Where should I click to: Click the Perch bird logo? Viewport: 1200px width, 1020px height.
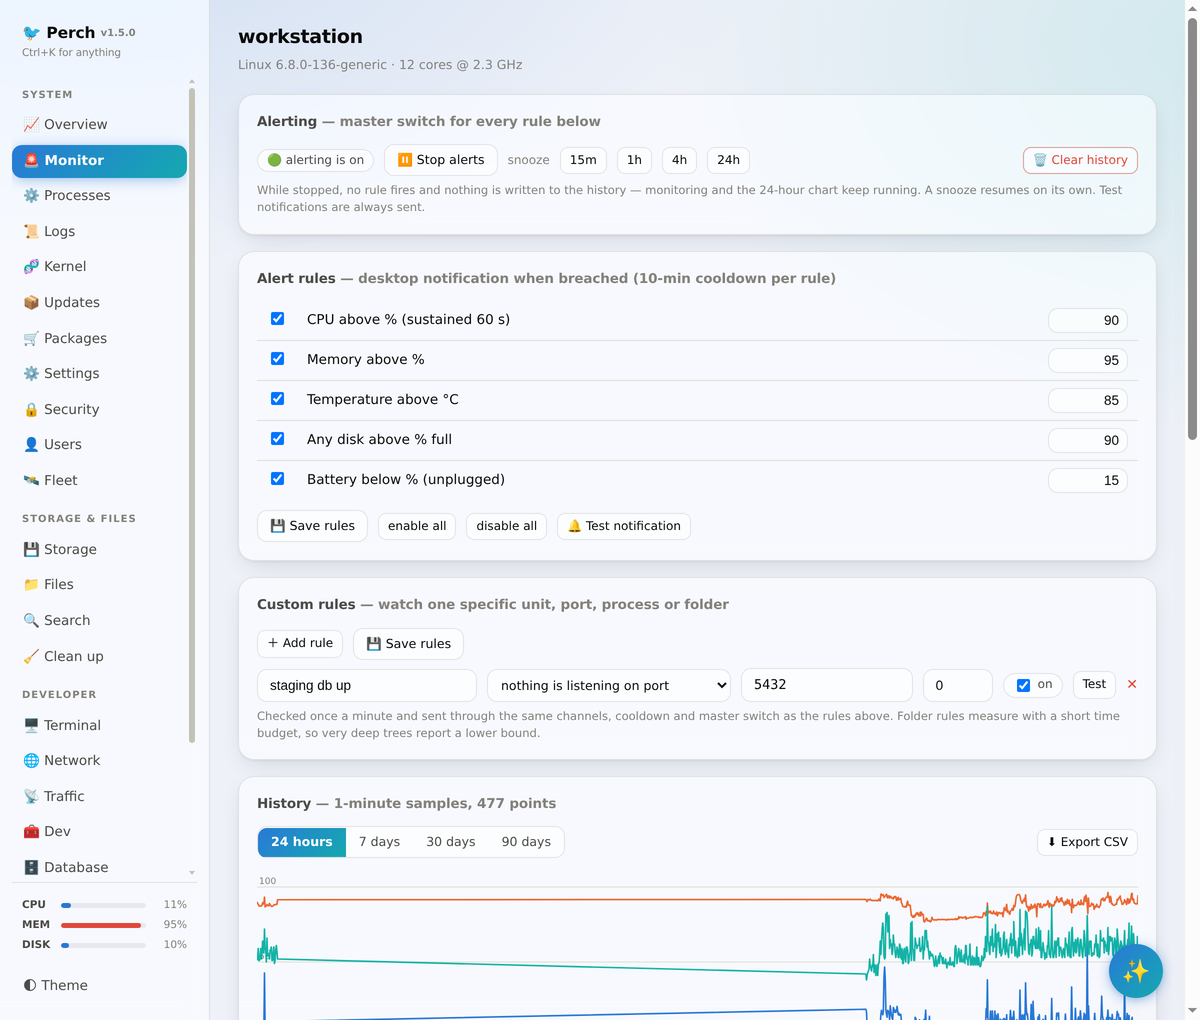(x=32, y=33)
